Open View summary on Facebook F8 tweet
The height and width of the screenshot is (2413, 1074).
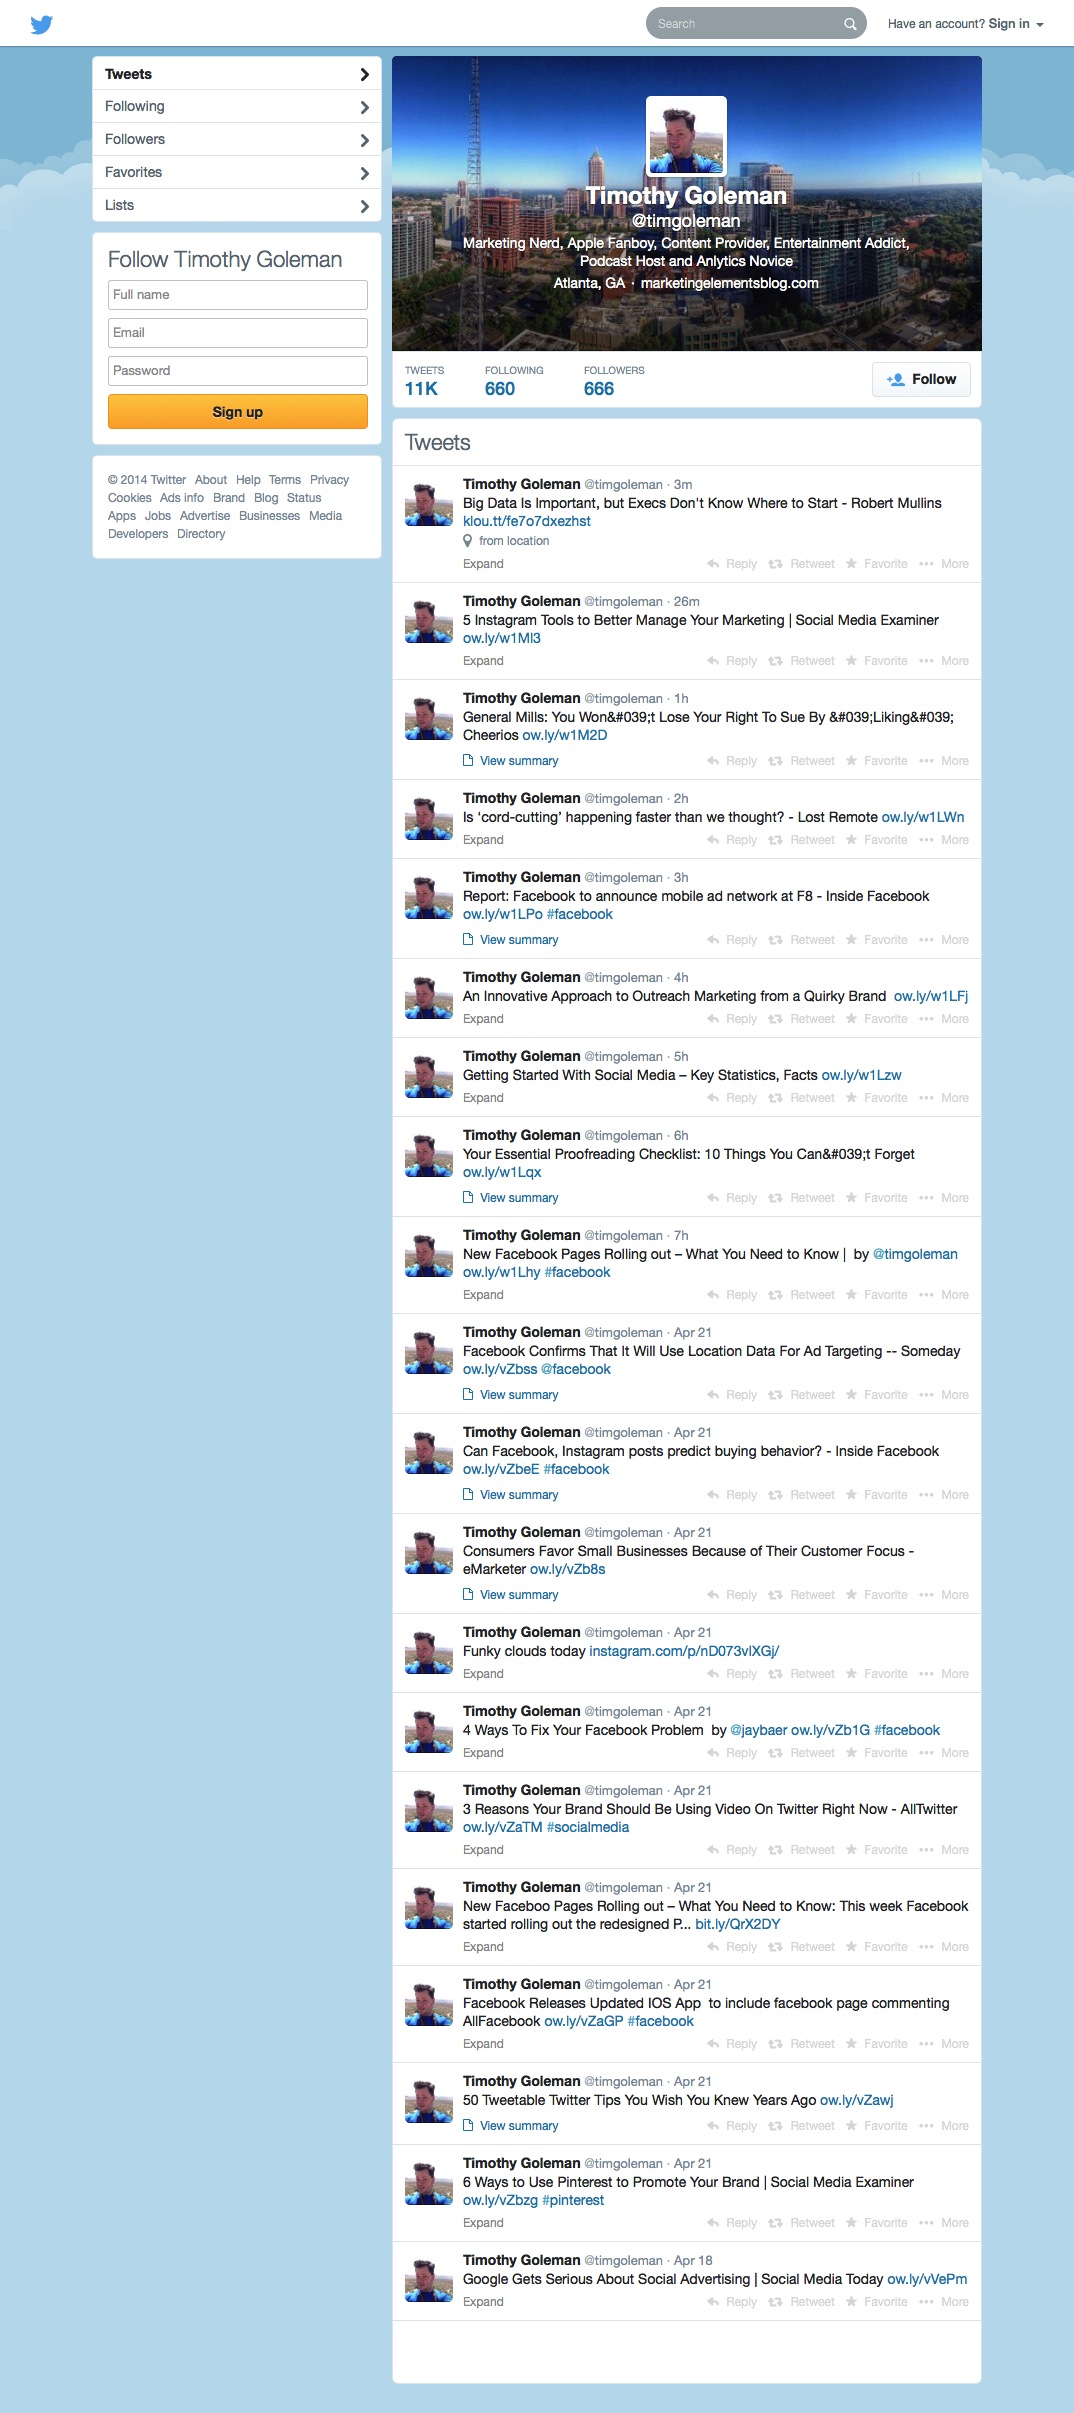point(510,940)
